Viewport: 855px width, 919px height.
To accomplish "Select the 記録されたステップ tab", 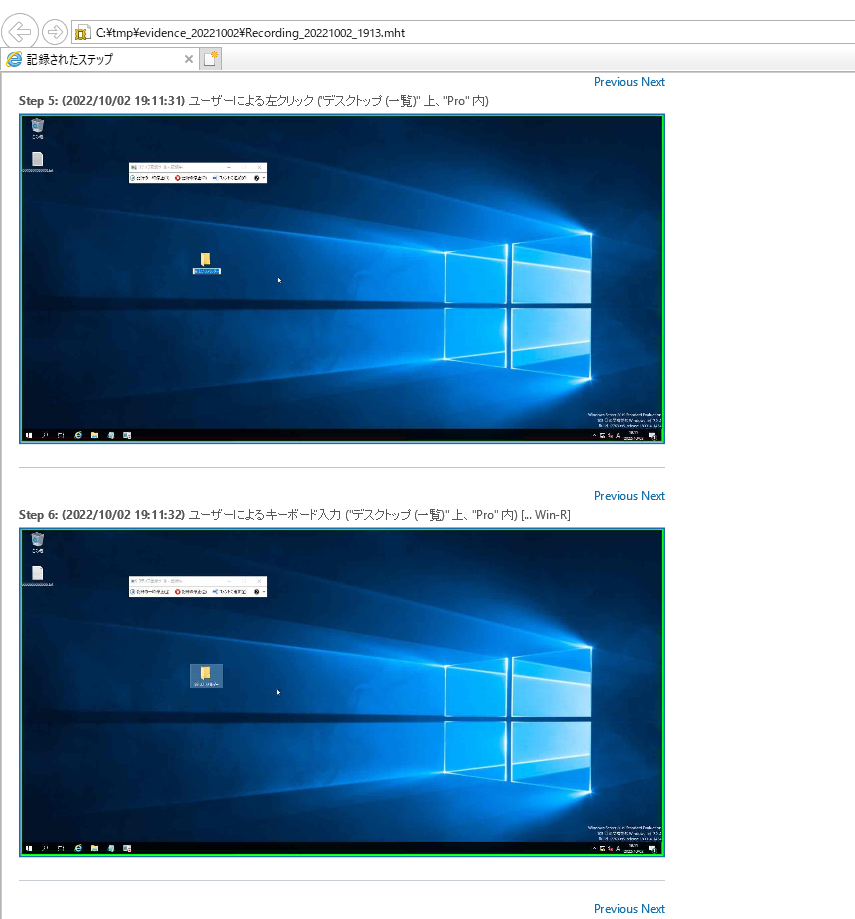I will pyautogui.click(x=100, y=59).
